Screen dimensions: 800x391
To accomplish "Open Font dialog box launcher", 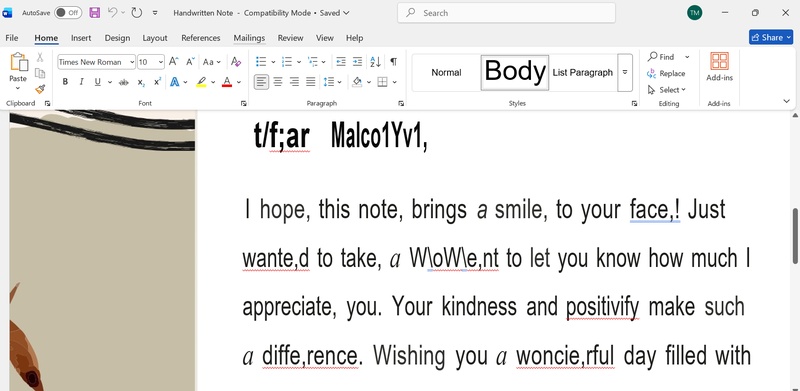I will click(243, 104).
